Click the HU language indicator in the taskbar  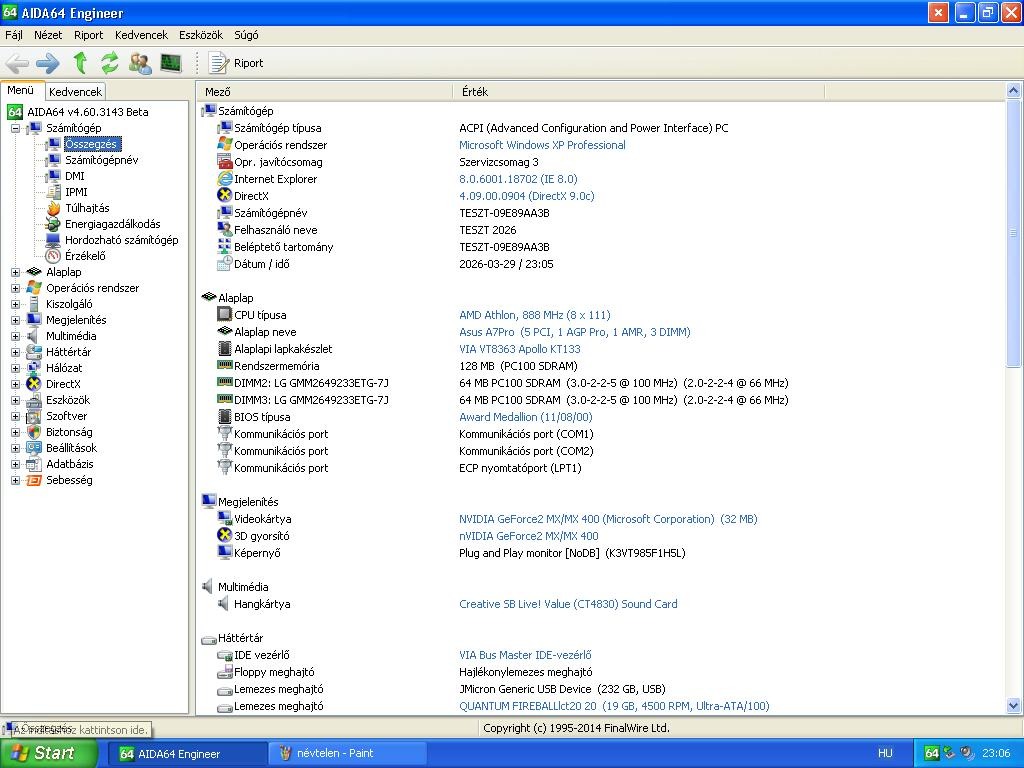click(885, 754)
